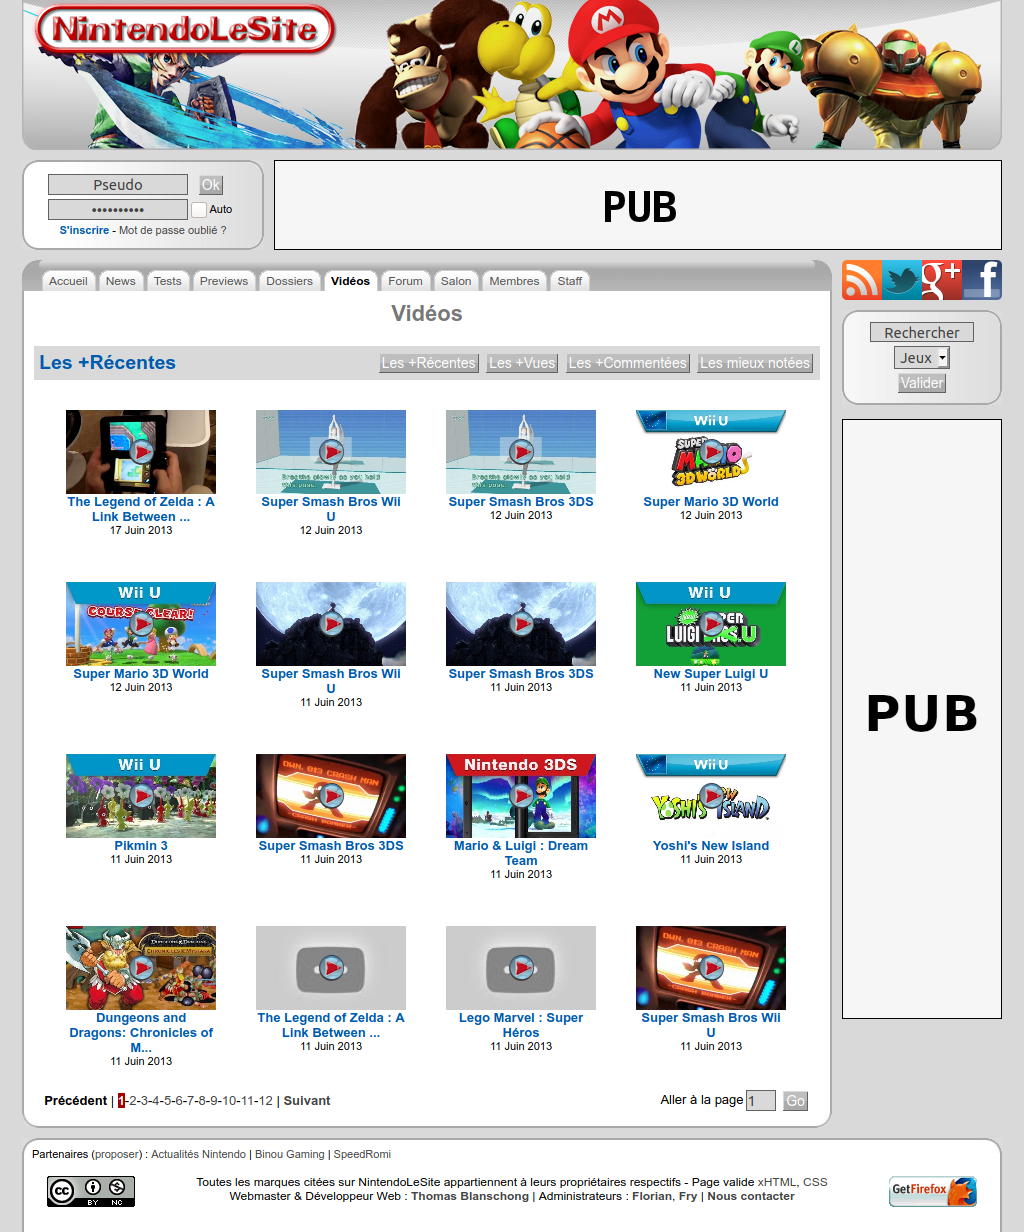Viewport: 1024px width, 1232px height.
Task: Focus the Aller à la page field
Action: [x=761, y=1101]
